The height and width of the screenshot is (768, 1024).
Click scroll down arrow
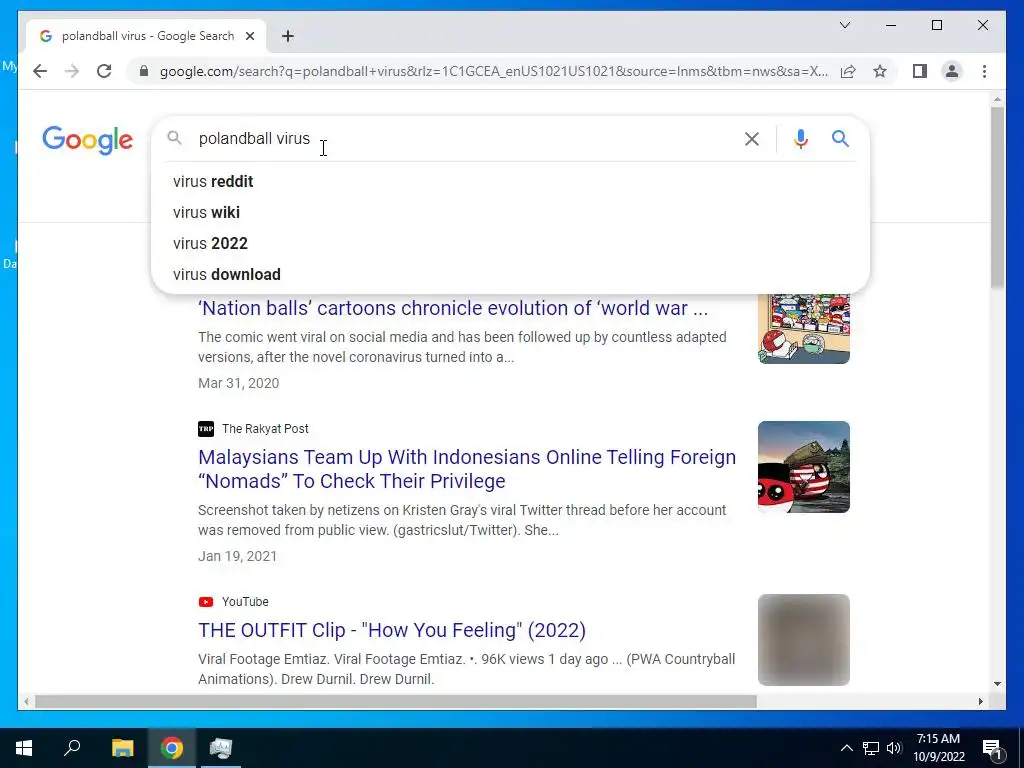pos(997,684)
